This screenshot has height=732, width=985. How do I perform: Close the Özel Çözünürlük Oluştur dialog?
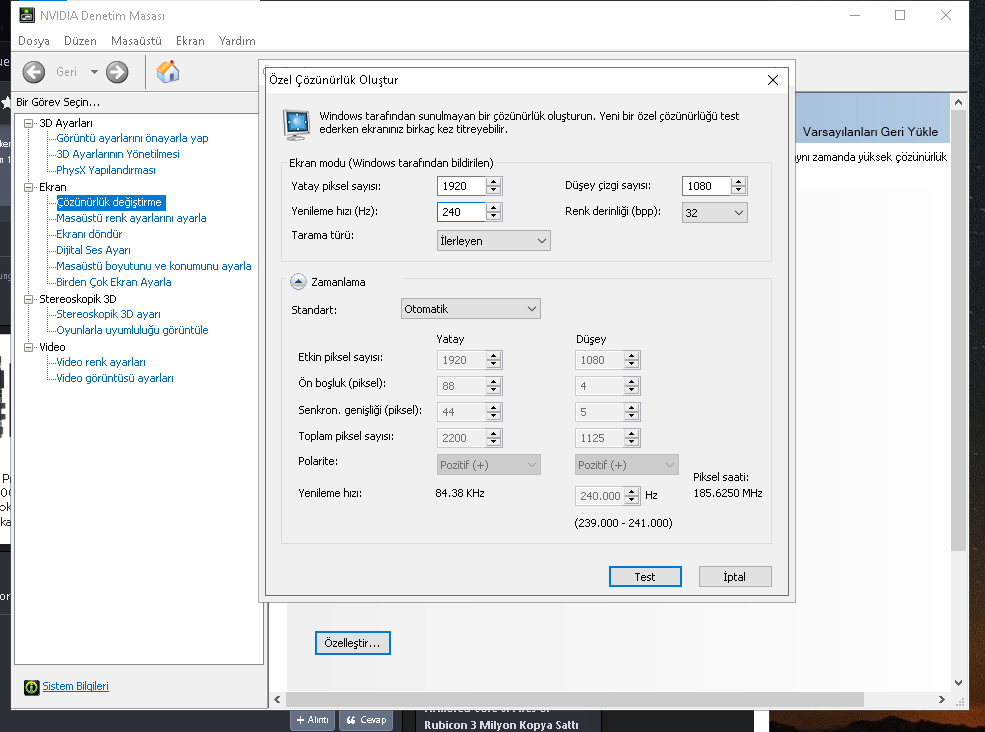pos(773,80)
